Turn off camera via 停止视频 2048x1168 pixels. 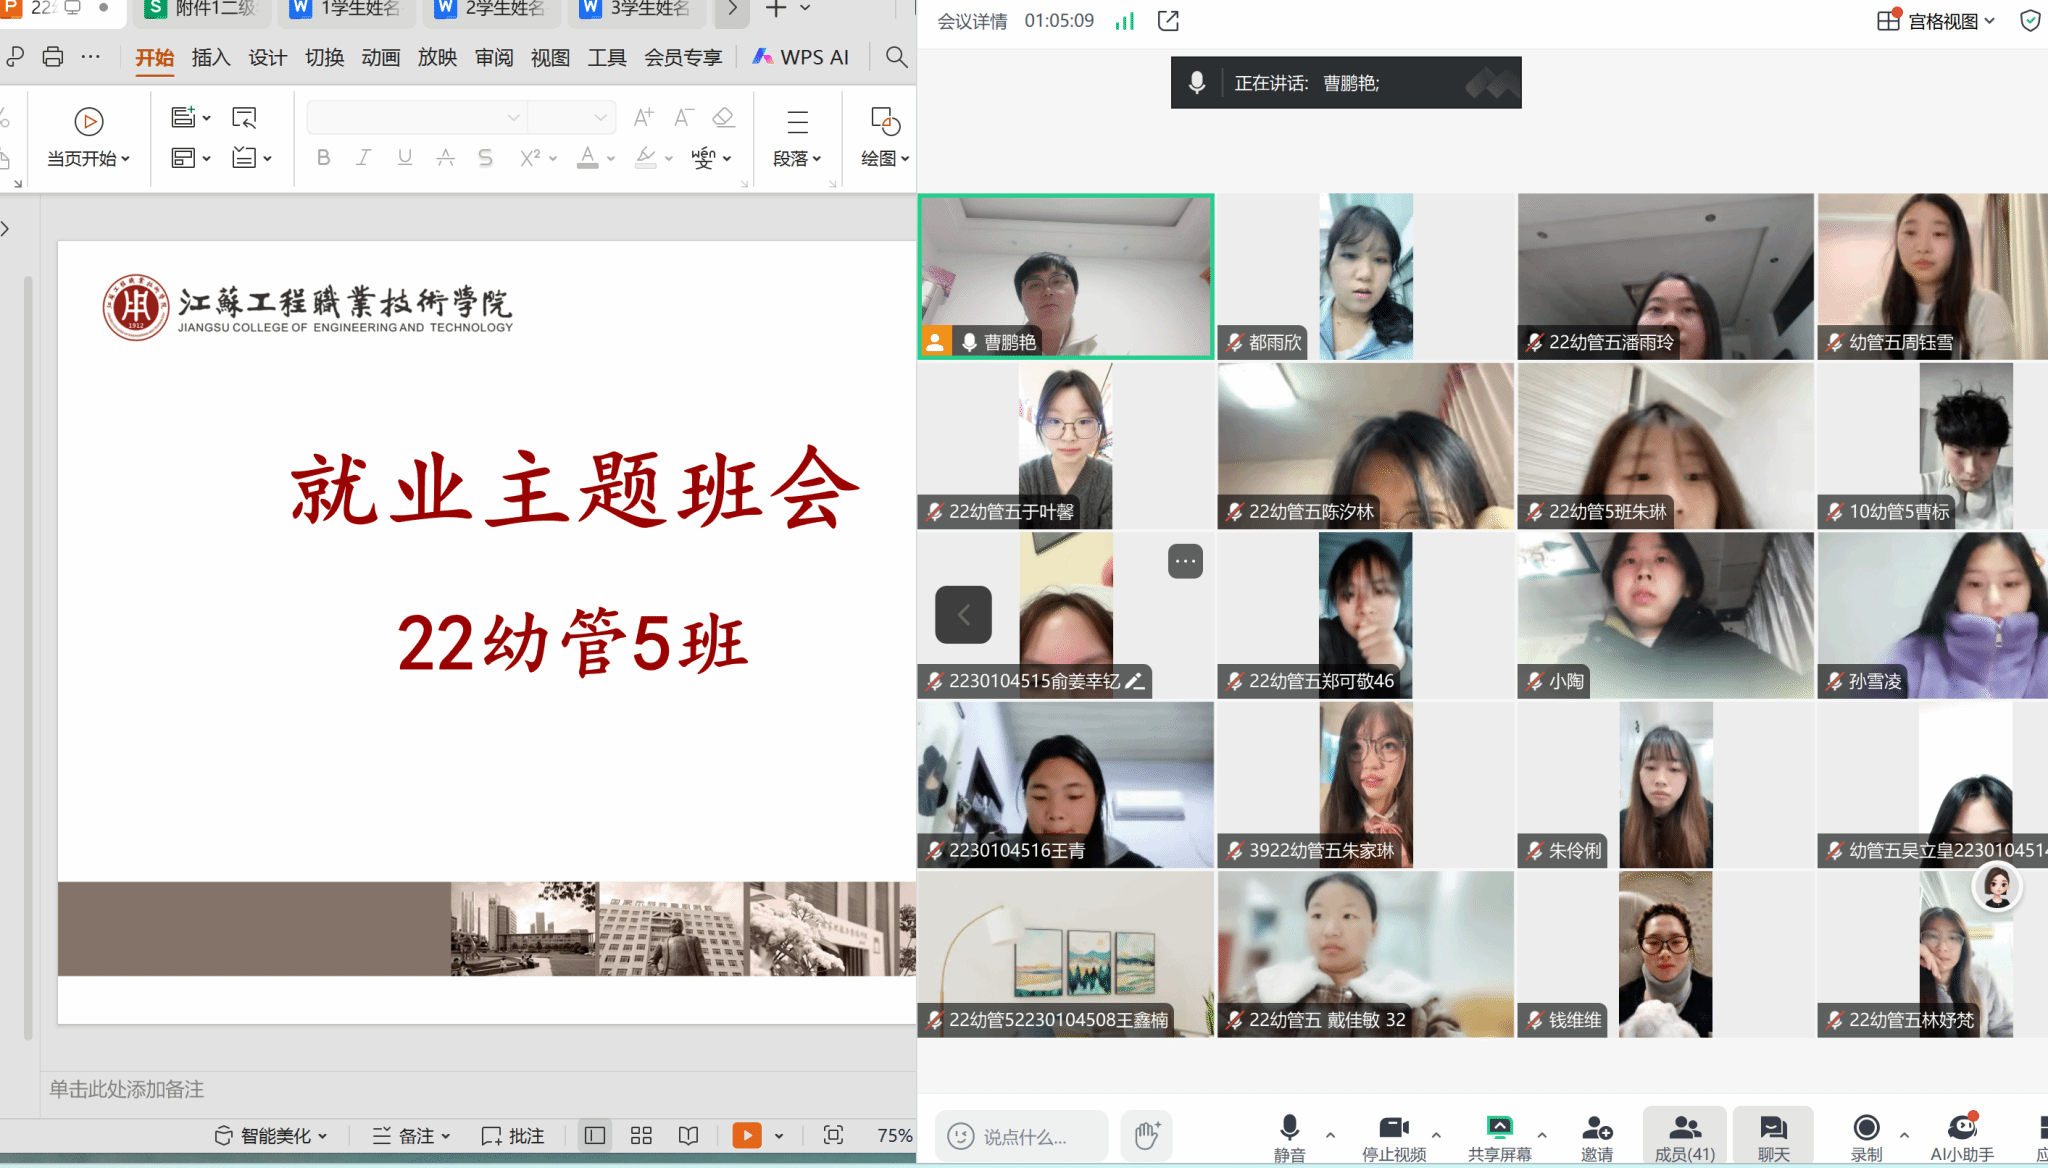1394,1136
